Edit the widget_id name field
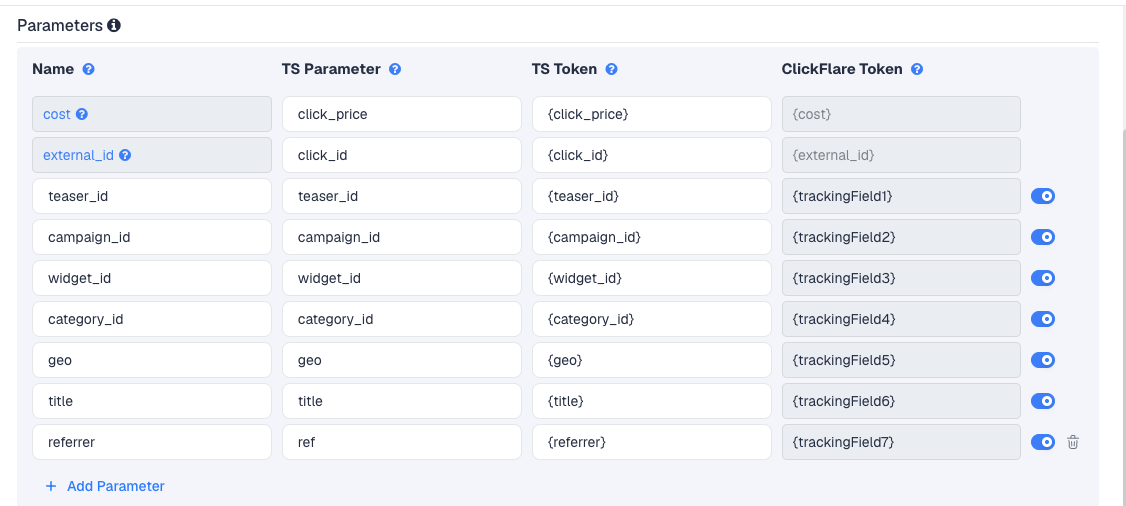Viewport: 1126px width, 506px height. 152,278
